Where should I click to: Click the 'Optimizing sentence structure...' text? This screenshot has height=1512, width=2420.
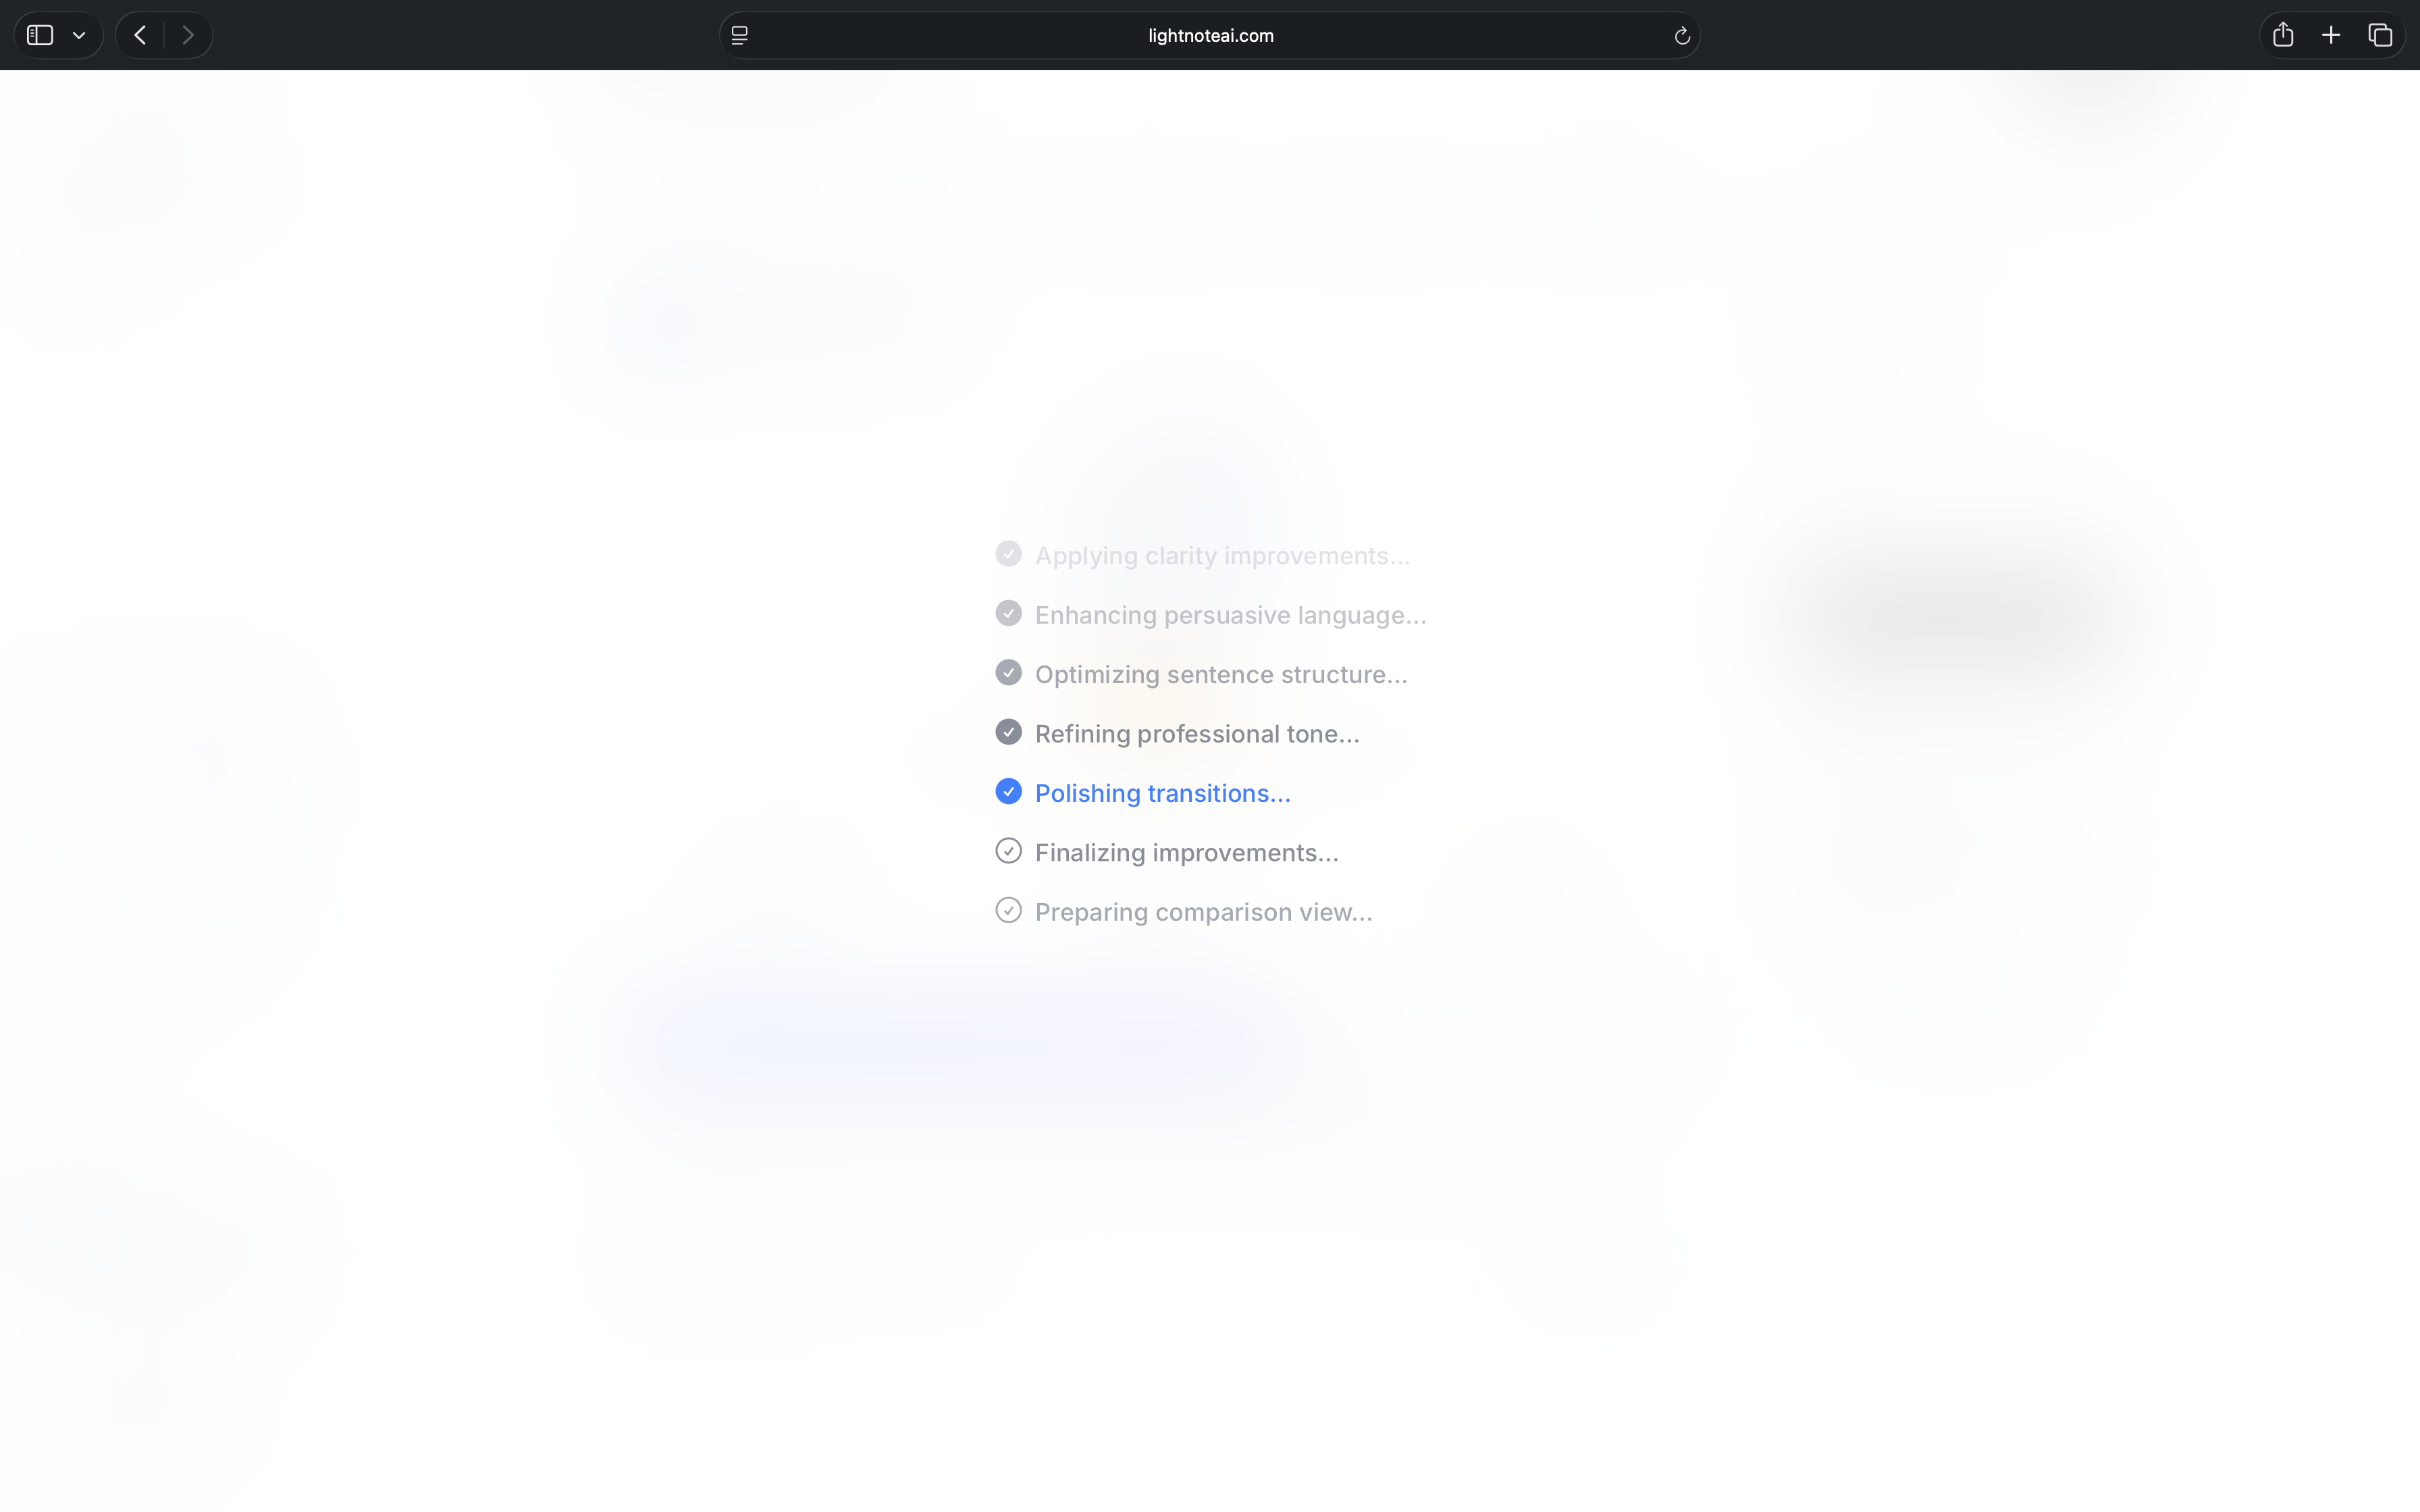1220,674
